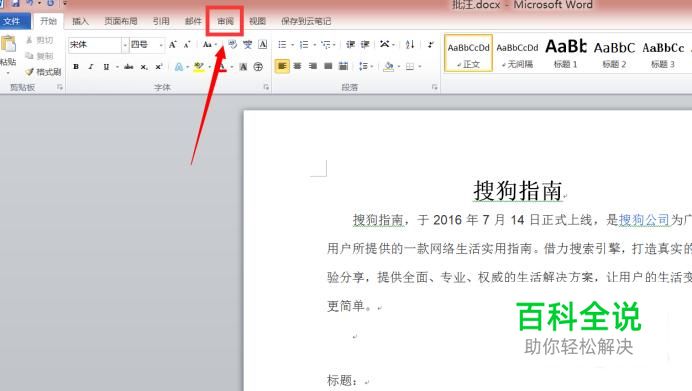This screenshot has width=692, height=391.
Task: Toggle underline formatting
Action: tap(106, 67)
